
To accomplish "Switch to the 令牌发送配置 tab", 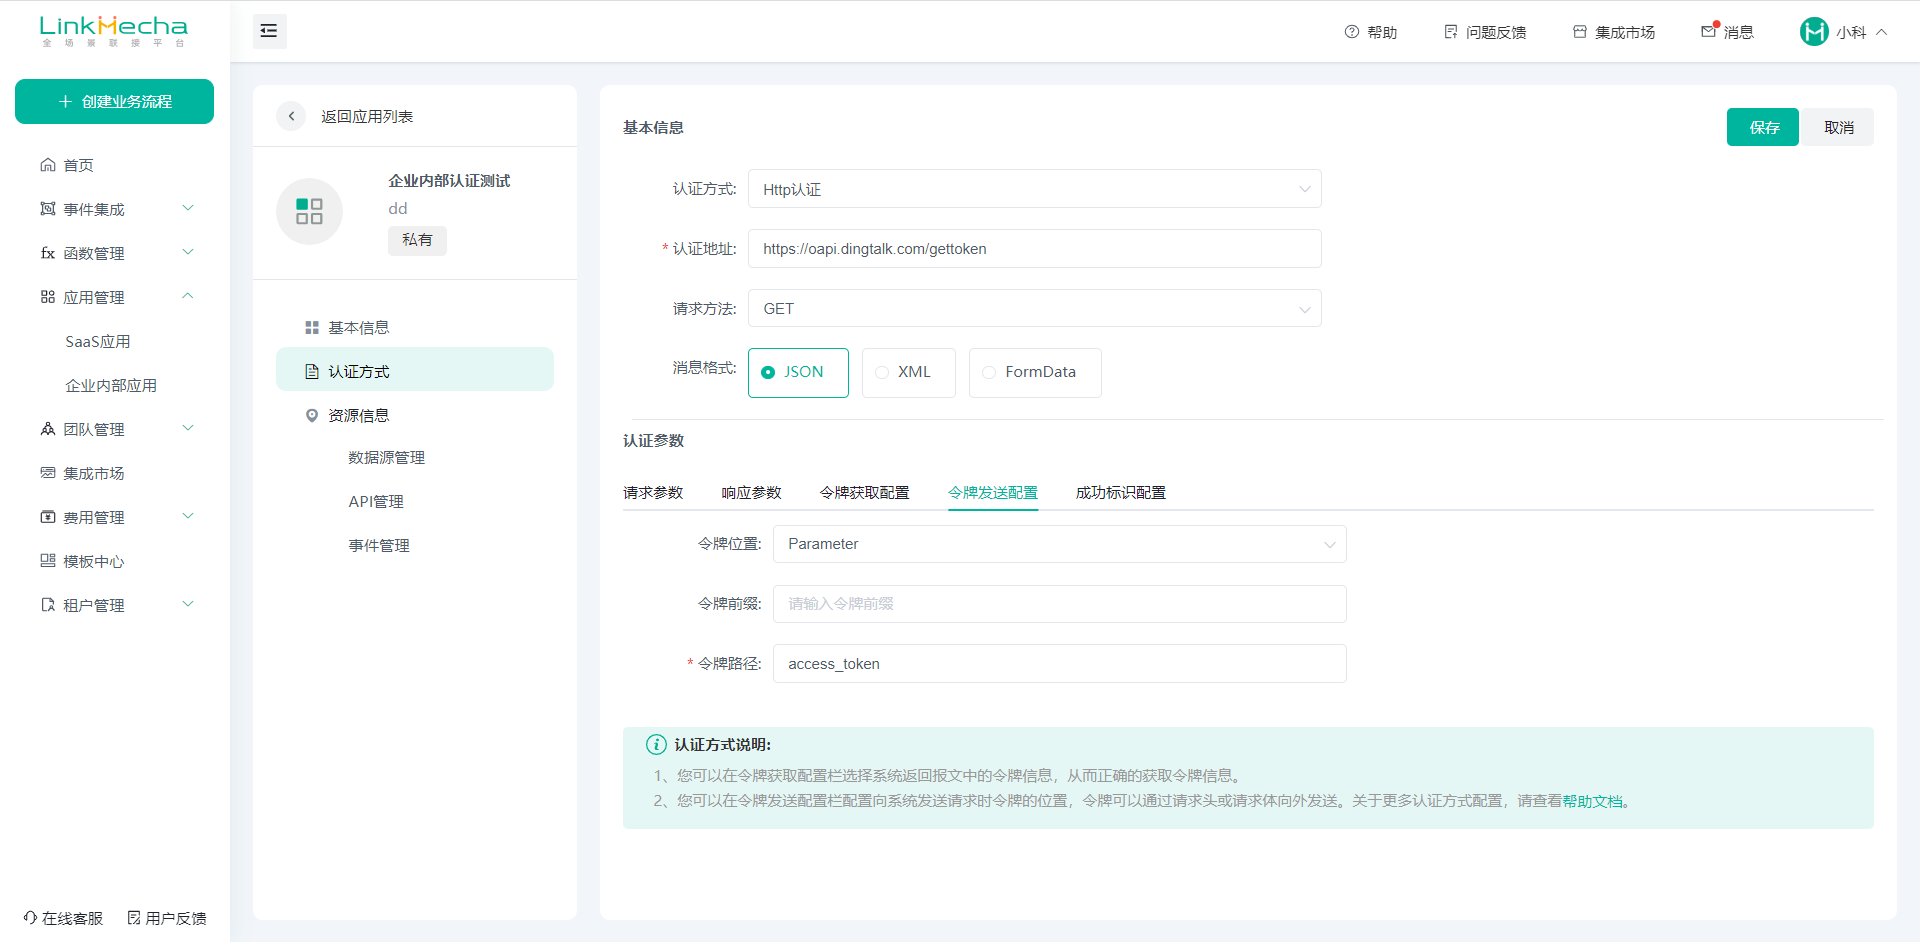I will click(x=993, y=493).
